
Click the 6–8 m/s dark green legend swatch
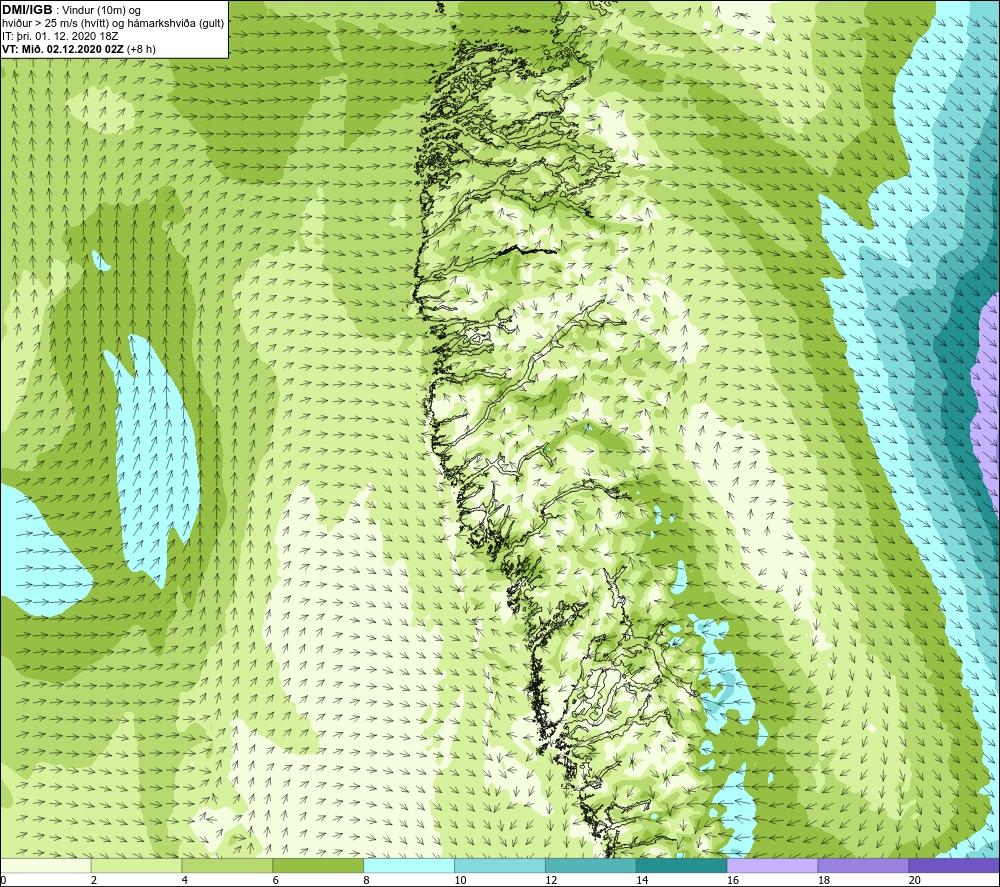pyautogui.click(x=318, y=866)
